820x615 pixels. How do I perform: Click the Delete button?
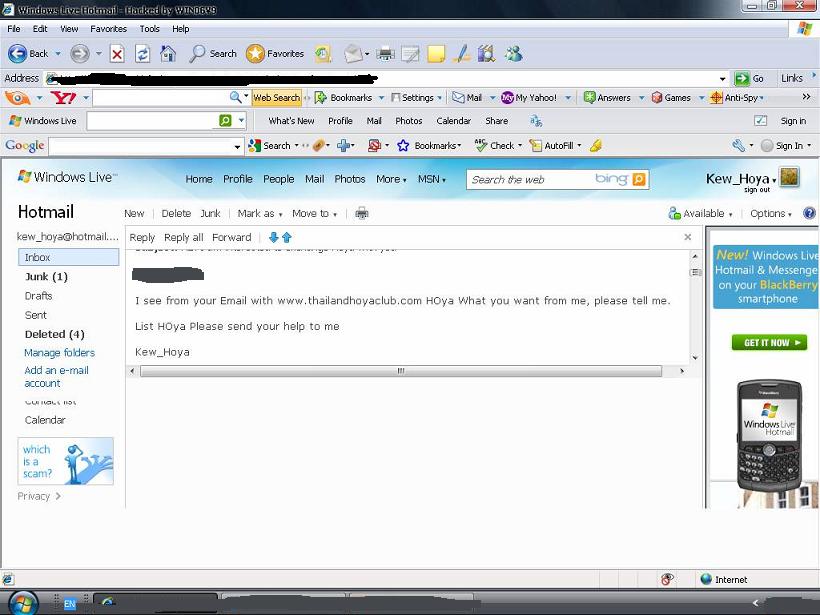[176, 213]
